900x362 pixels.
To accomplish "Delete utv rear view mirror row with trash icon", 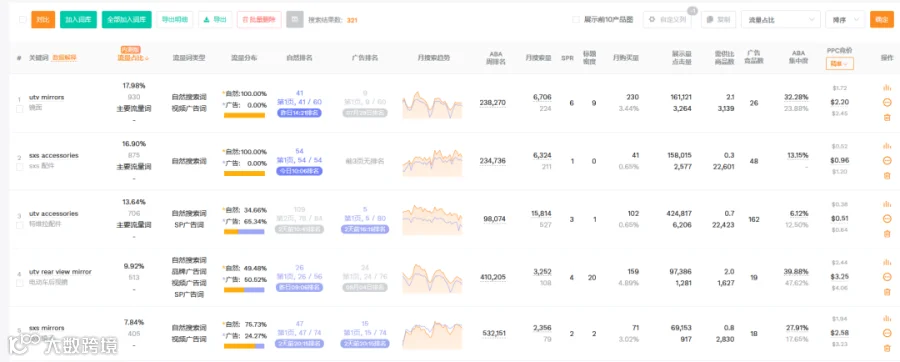I will click(887, 291).
